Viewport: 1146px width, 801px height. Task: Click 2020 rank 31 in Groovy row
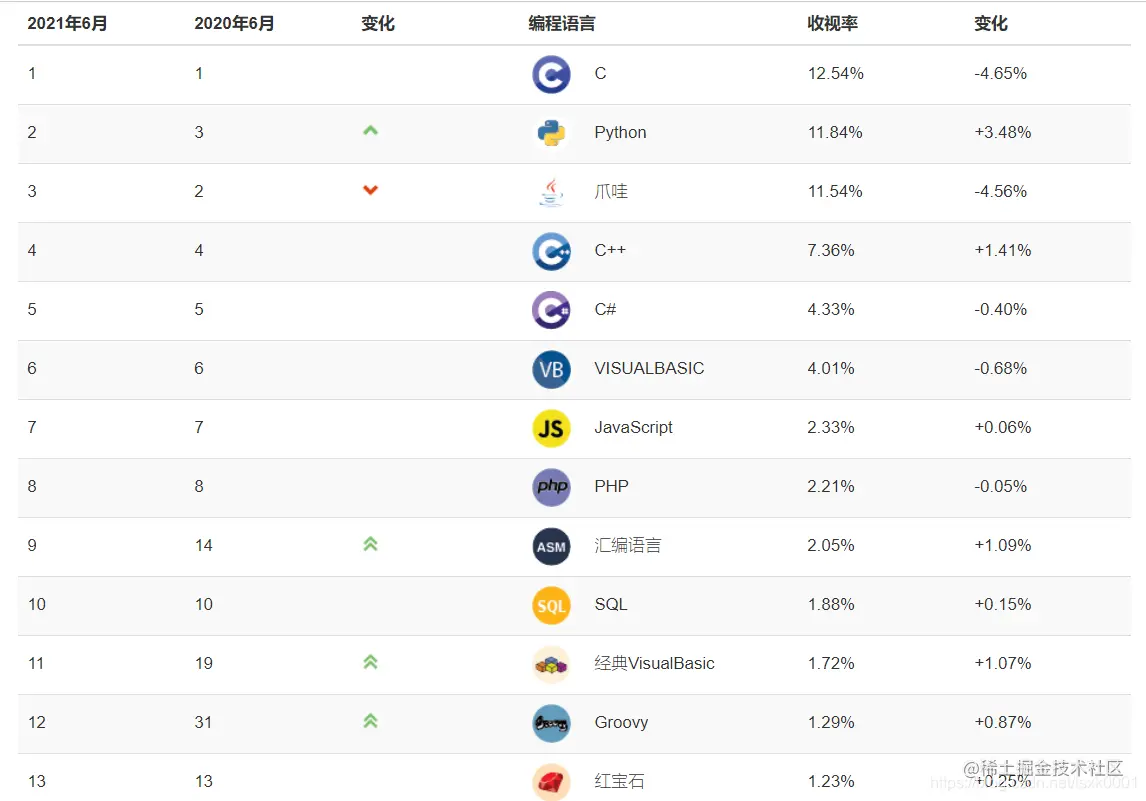(203, 723)
